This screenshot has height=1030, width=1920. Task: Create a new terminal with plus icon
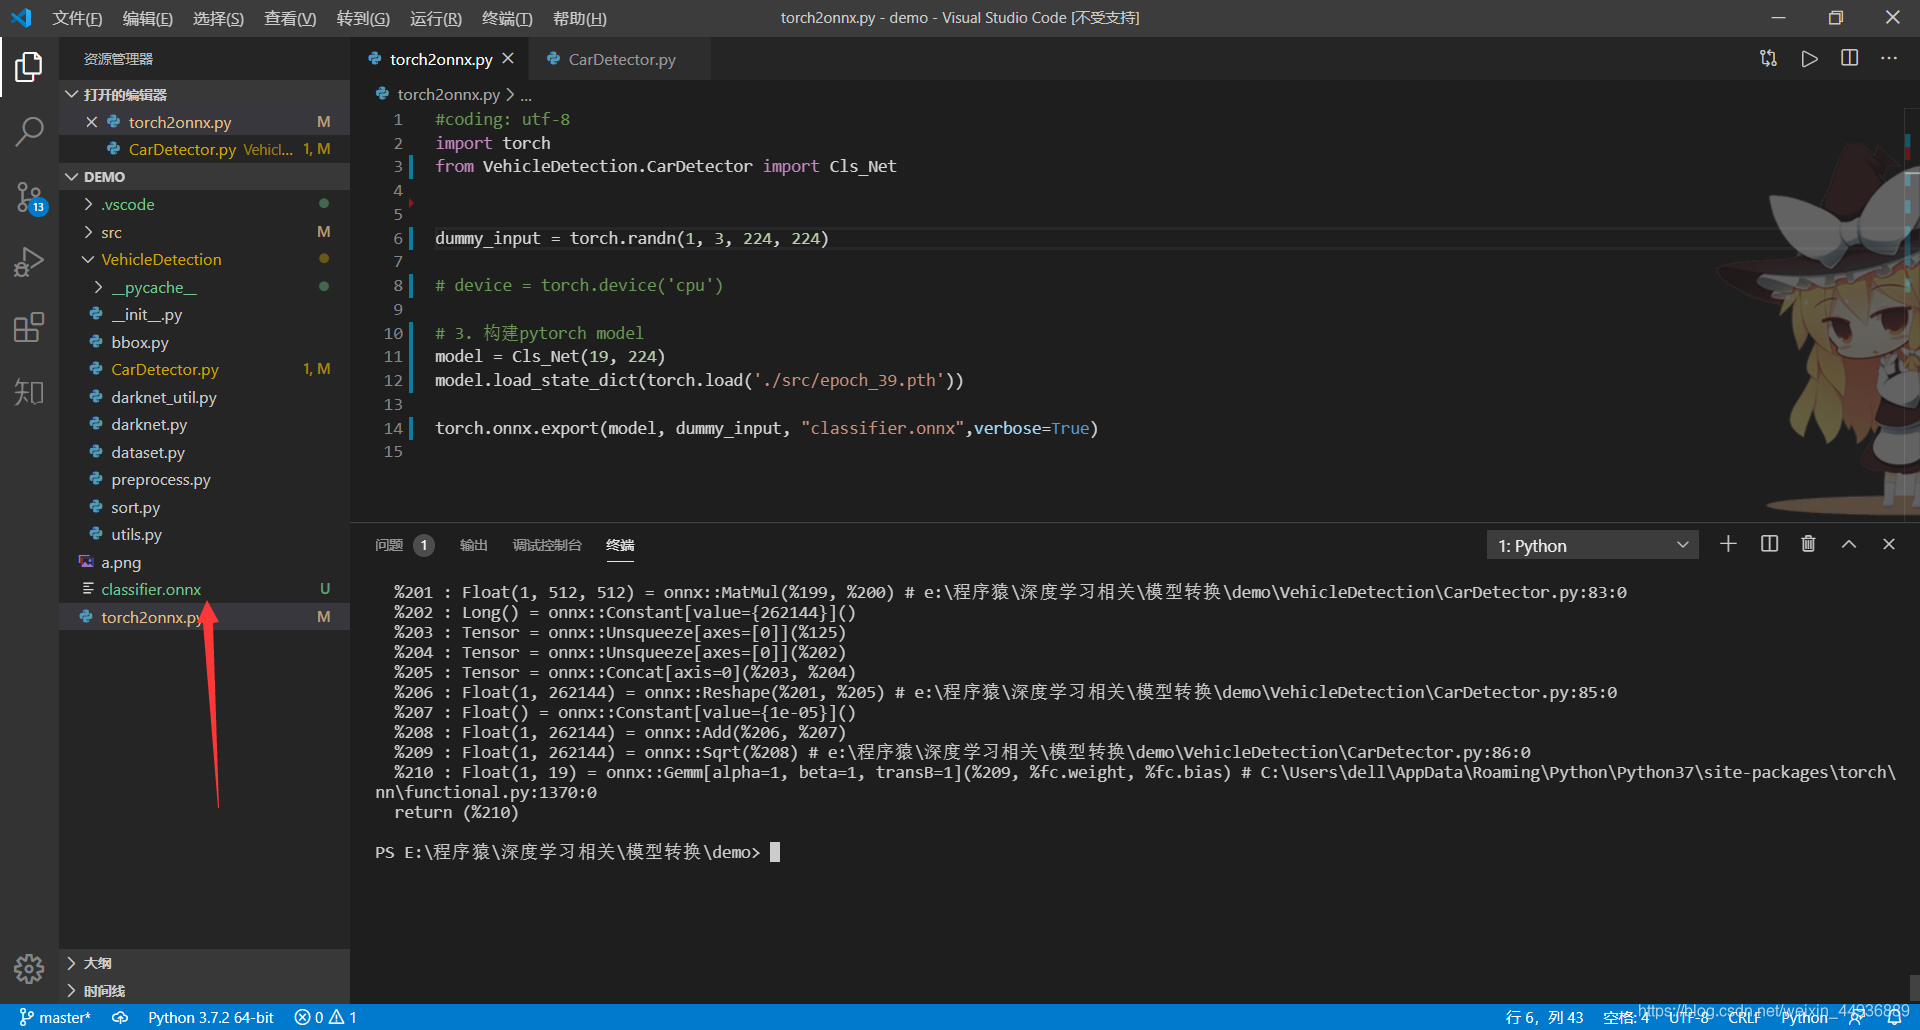pyautogui.click(x=1728, y=544)
